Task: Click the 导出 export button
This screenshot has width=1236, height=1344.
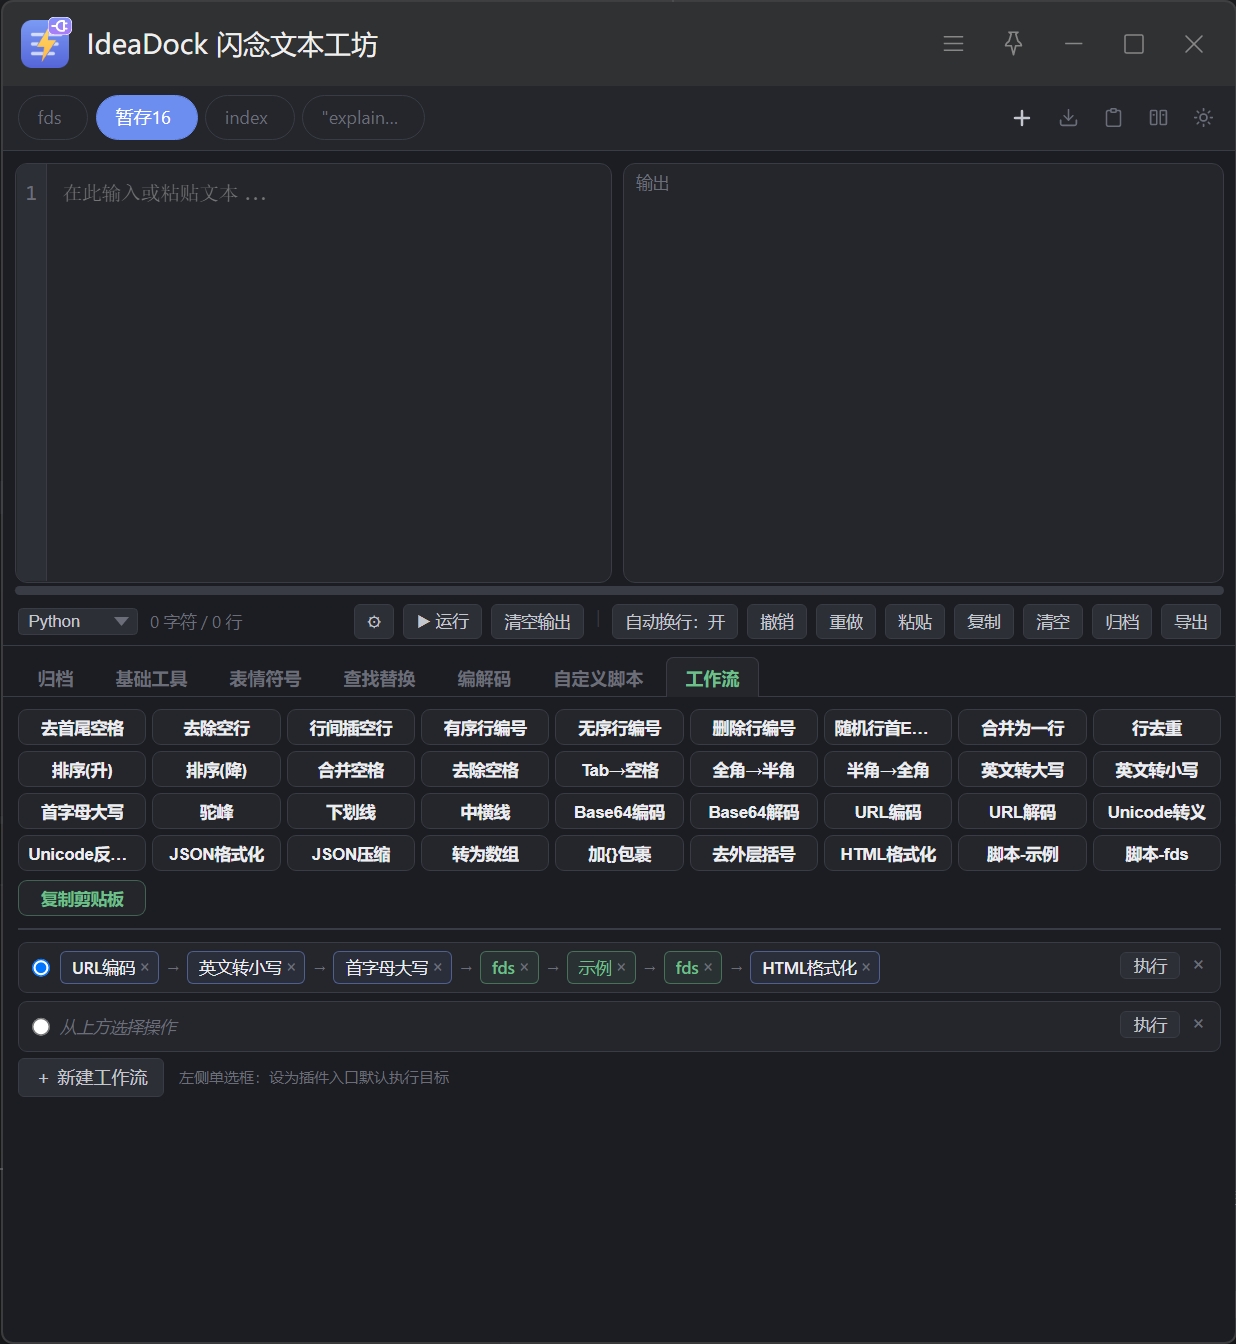Action: 1191,622
